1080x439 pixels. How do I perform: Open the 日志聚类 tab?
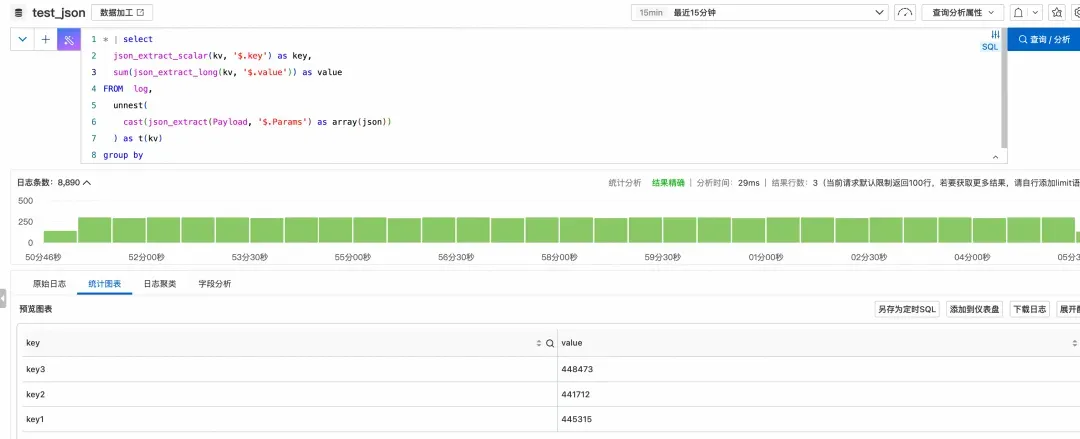[x=160, y=284]
